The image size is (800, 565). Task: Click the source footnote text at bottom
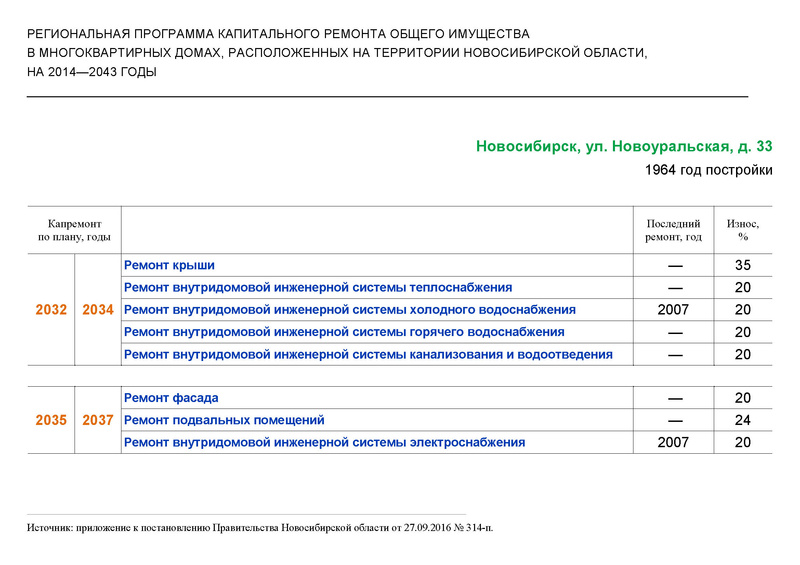click(260, 528)
